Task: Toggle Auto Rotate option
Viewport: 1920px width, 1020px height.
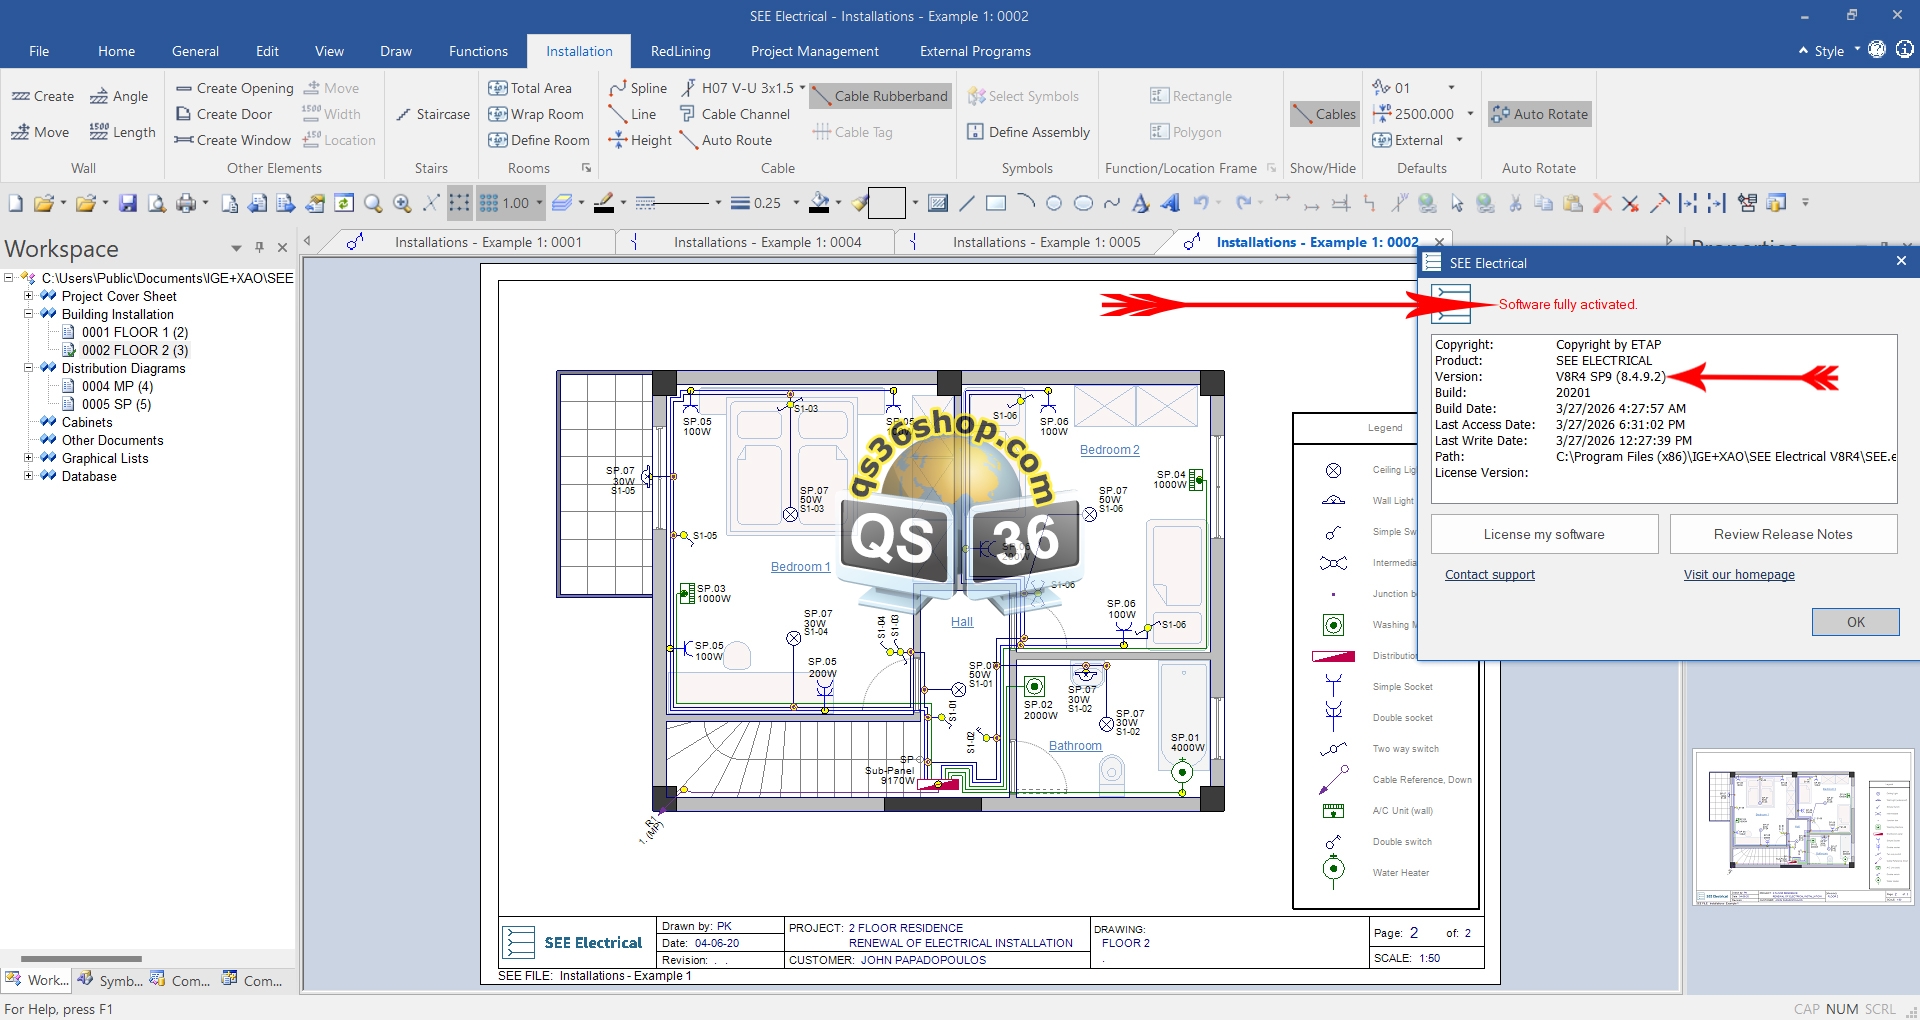Action: pyautogui.click(x=1539, y=115)
